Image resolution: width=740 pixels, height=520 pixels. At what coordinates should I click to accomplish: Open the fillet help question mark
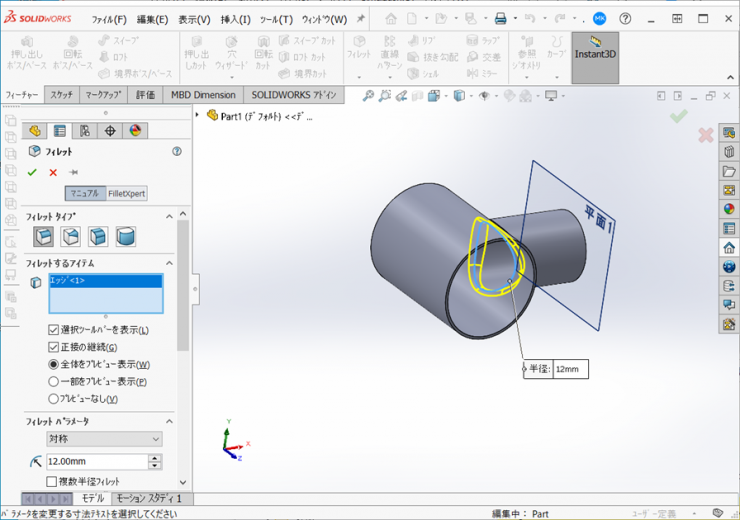[177, 152]
